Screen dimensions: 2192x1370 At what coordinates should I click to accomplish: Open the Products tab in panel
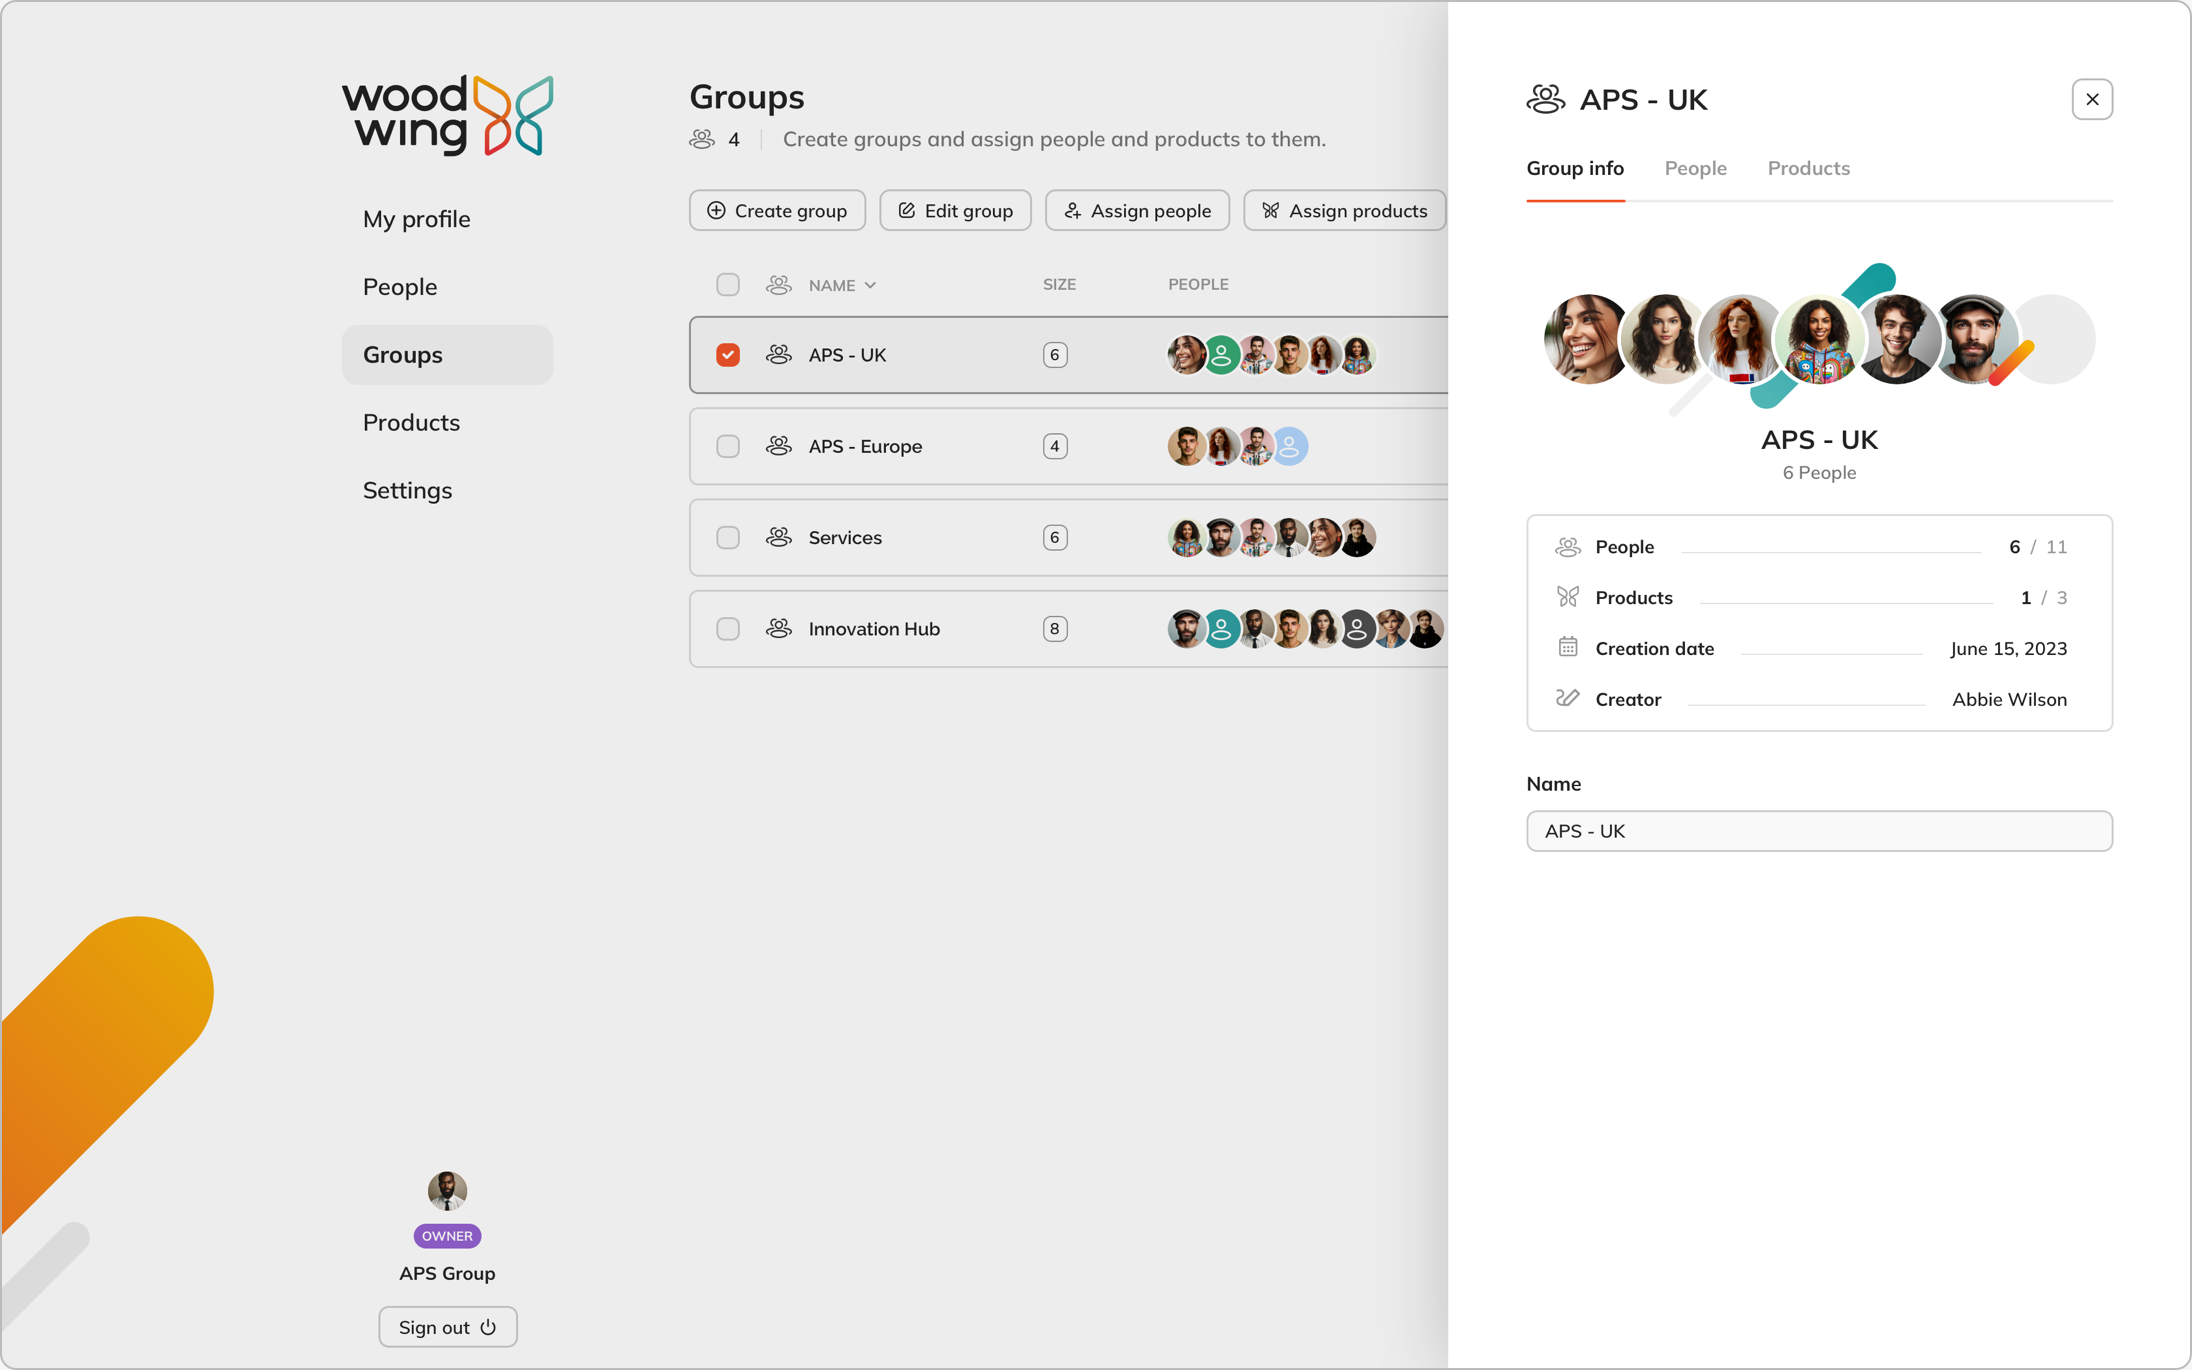pos(1808,168)
